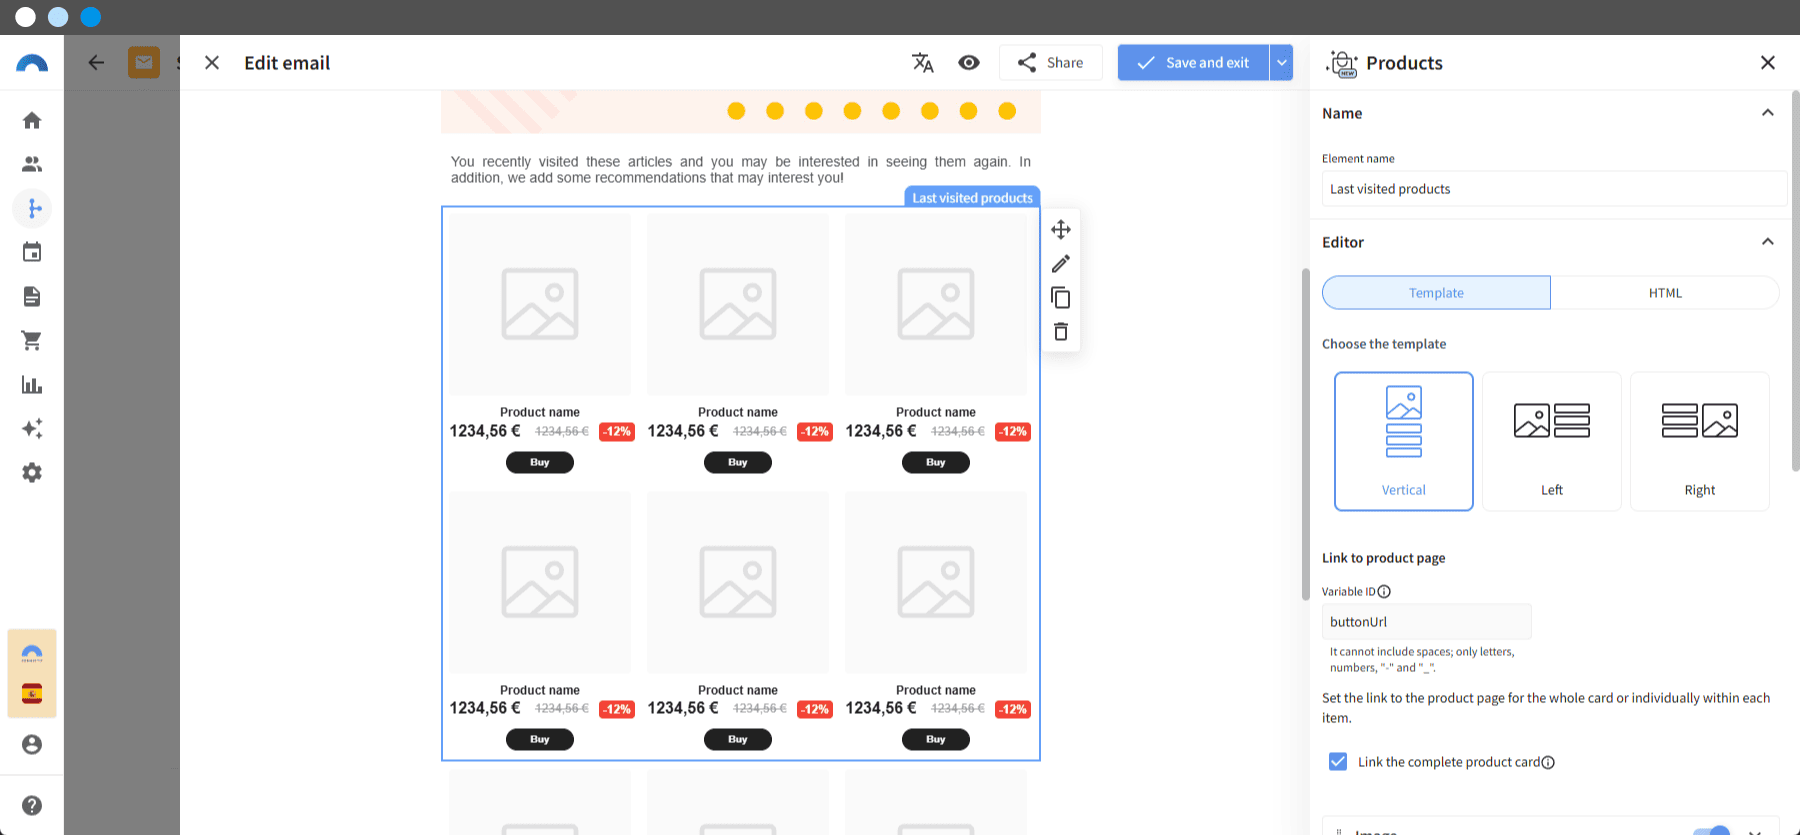Image resolution: width=1800 pixels, height=835 pixels.
Task: Select the Vertical template layout
Action: click(1404, 441)
